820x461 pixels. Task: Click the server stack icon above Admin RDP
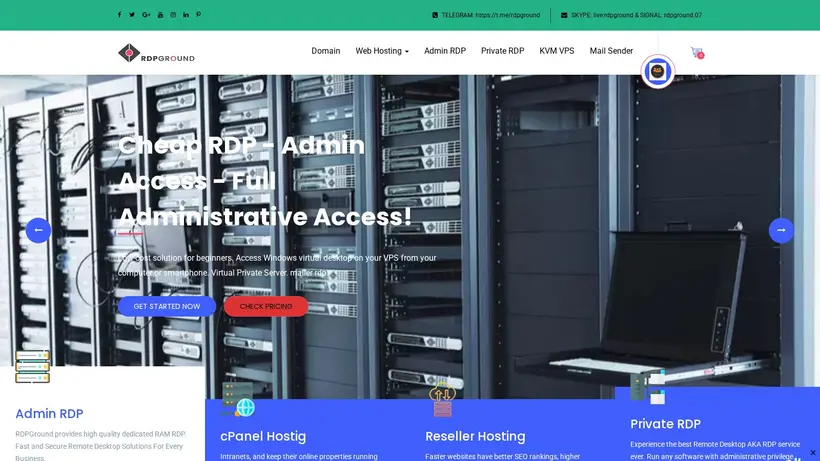[32, 366]
